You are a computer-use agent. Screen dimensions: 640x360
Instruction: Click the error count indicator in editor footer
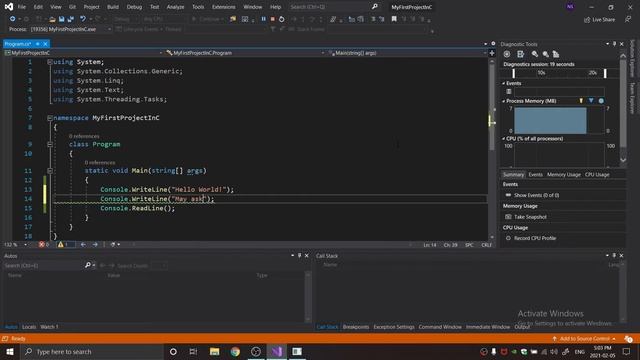(44, 245)
